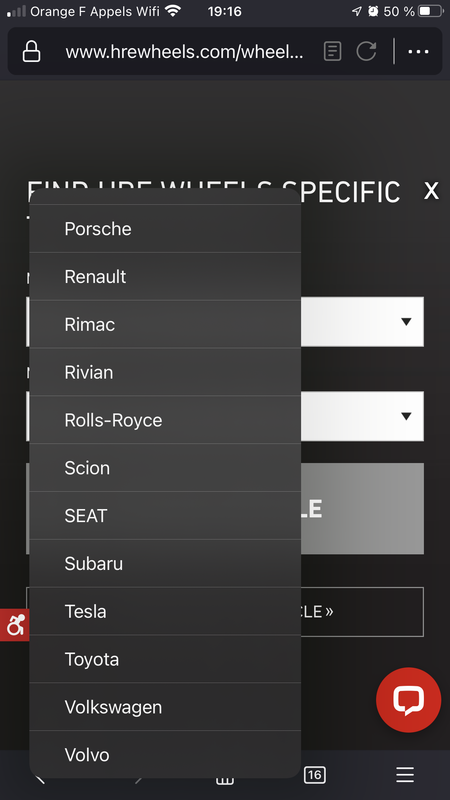Open the red live chat bubble
This screenshot has width=450, height=800.
pyautogui.click(x=409, y=699)
